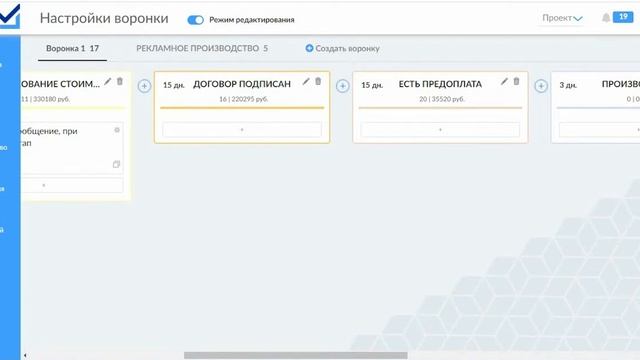640x360 pixels.
Task: Click copy icon on сообщение card
Action: coord(116,164)
